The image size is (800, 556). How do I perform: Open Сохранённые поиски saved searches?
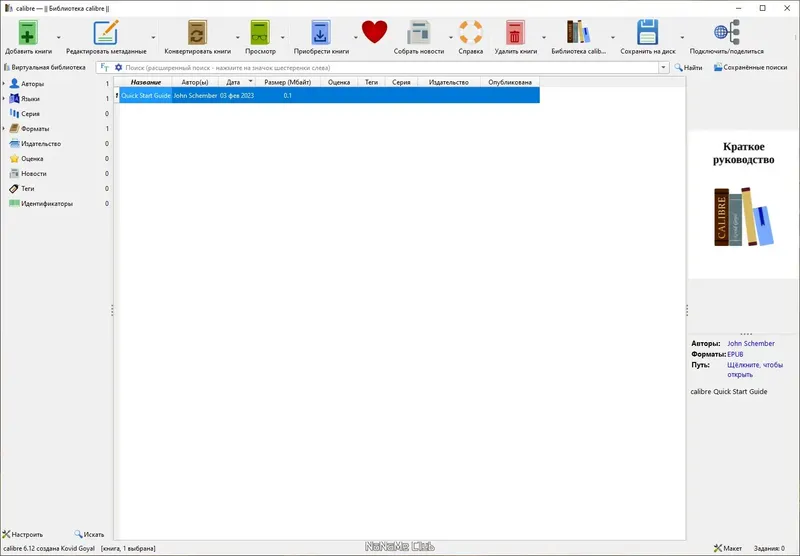(750, 67)
